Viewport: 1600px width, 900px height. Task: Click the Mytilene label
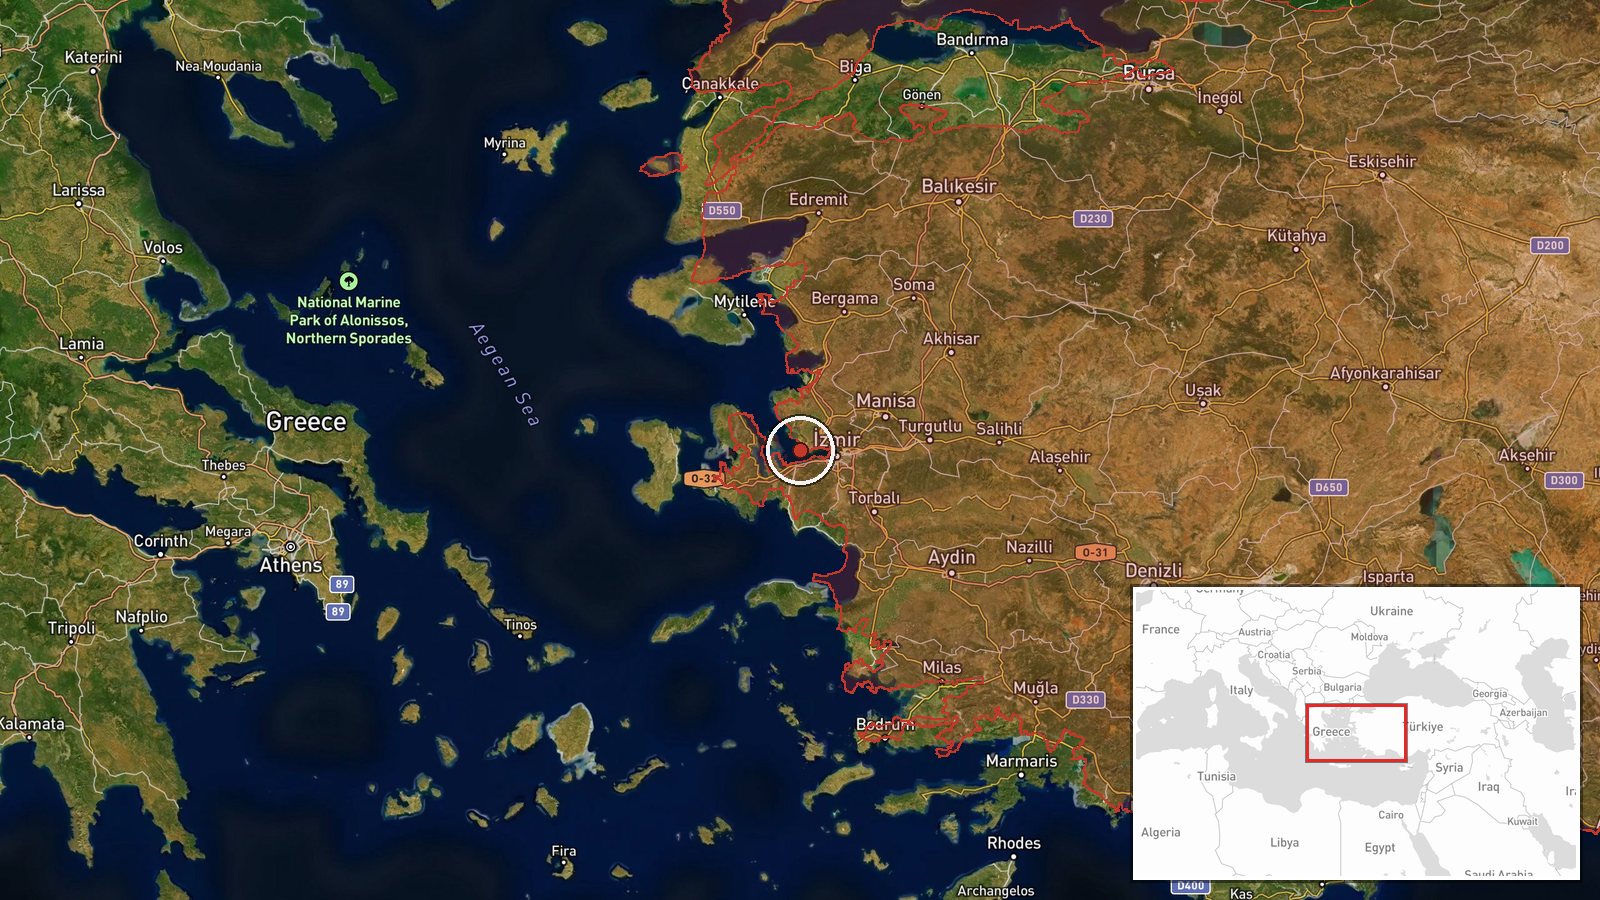[x=745, y=302]
